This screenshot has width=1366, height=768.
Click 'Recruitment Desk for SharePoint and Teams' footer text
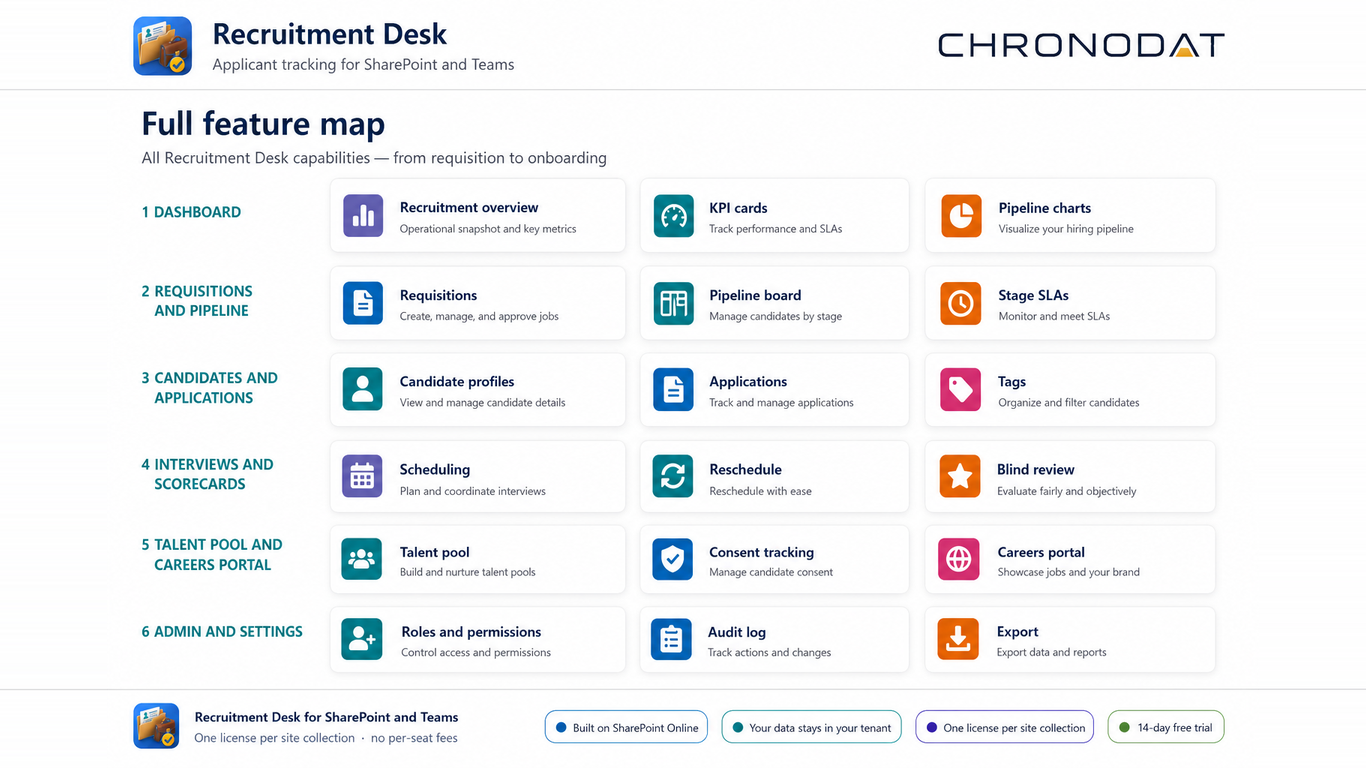coord(326,717)
